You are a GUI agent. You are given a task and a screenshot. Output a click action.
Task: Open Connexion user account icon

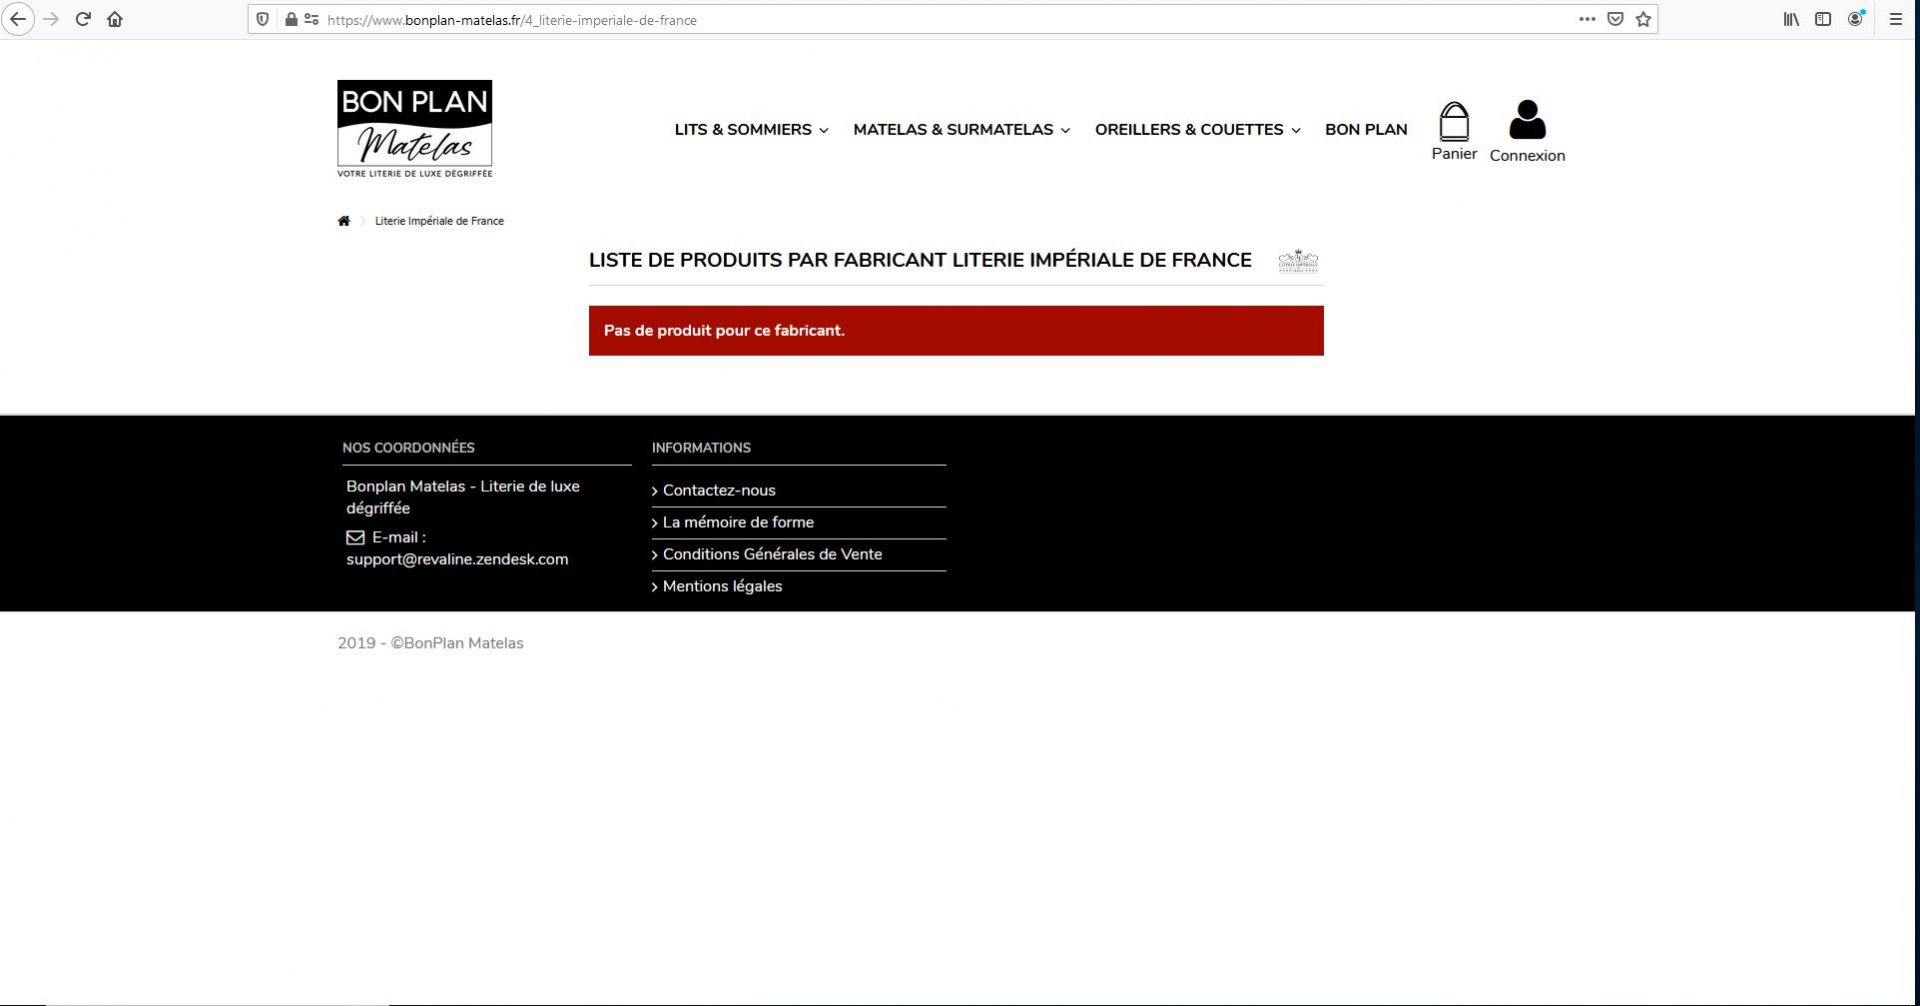click(1527, 131)
